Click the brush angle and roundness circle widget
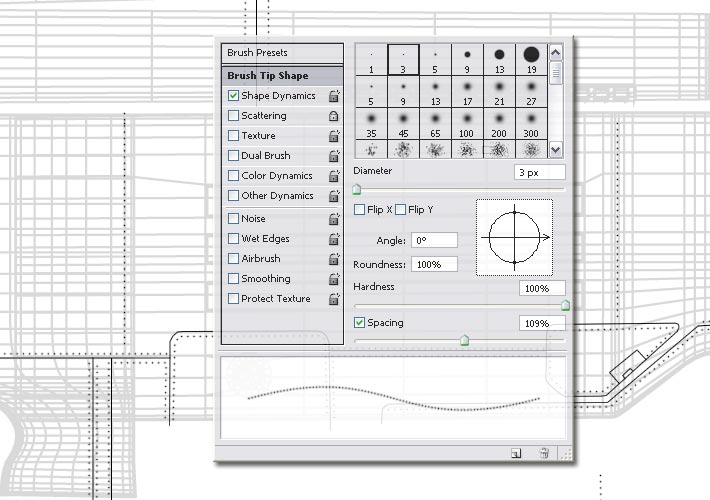 (x=514, y=237)
